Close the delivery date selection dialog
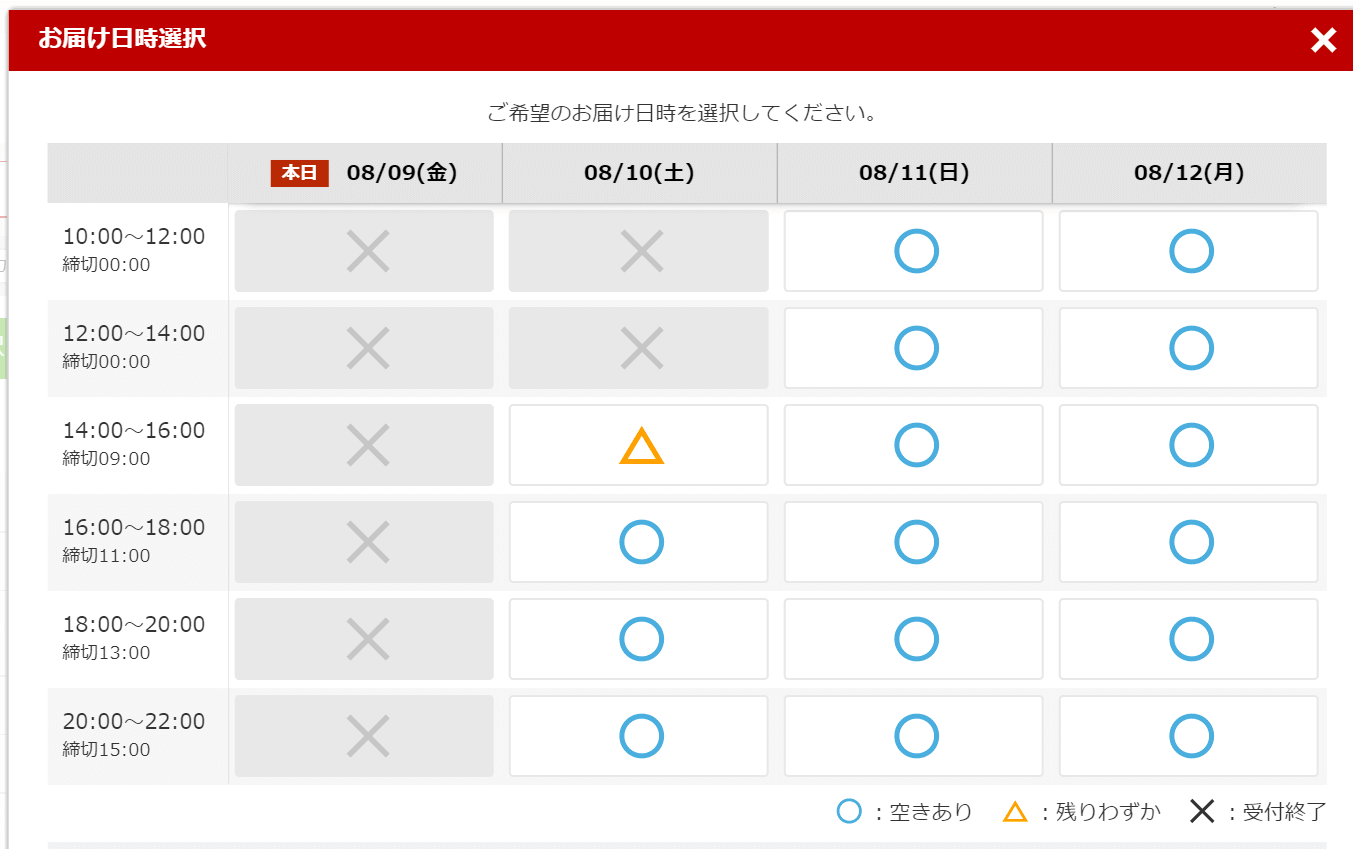The image size is (1353, 849). tap(1323, 40)
